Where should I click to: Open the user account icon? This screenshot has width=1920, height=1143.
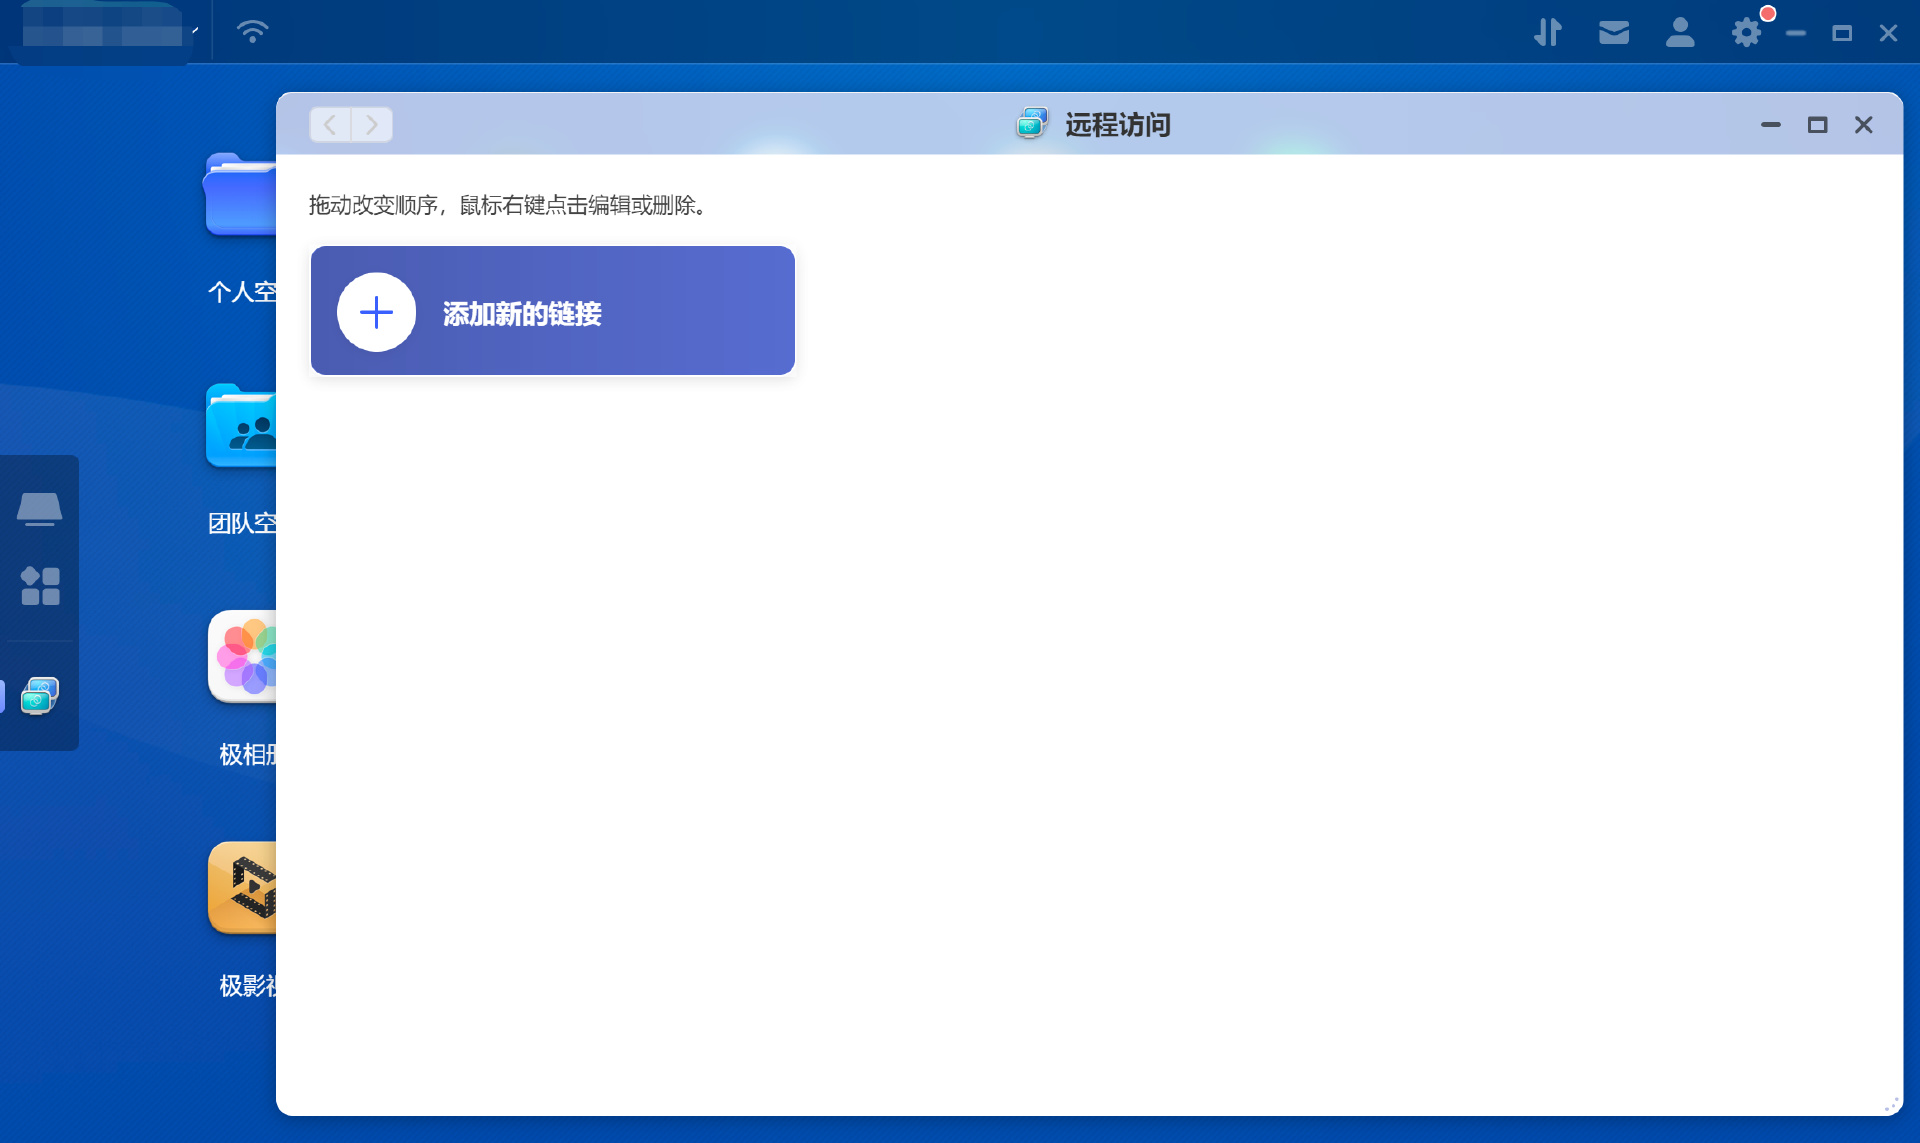point(1680,33)
